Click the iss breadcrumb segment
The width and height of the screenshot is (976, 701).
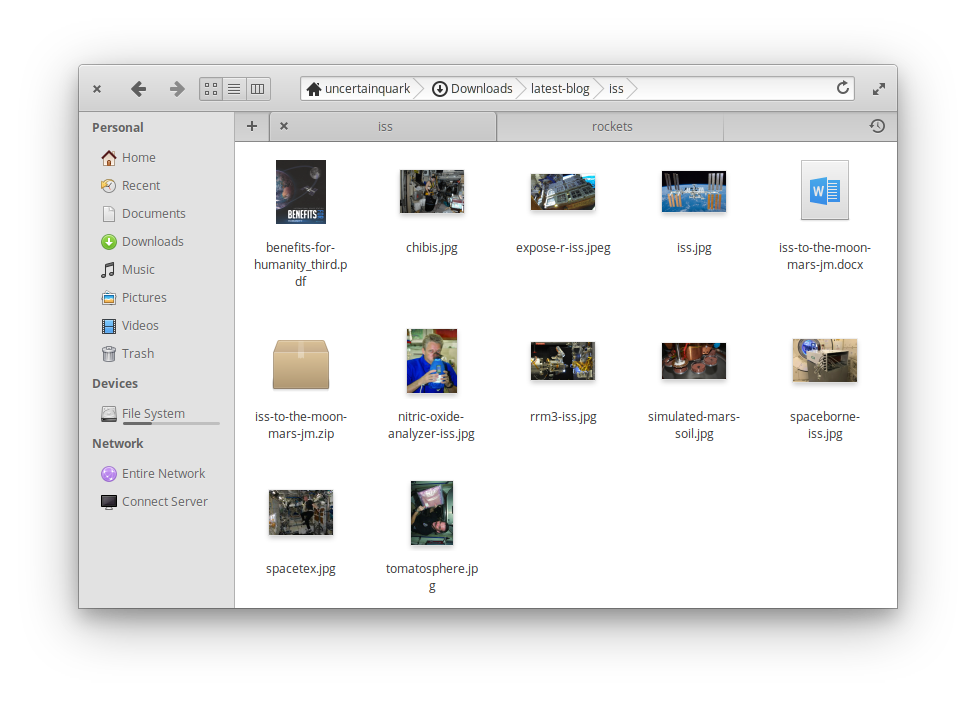tap(616, 88)
